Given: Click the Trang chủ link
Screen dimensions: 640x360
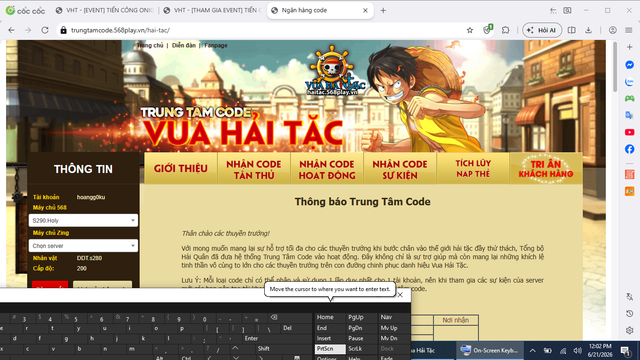Looking at the screenshot, I should click(150, 45).
